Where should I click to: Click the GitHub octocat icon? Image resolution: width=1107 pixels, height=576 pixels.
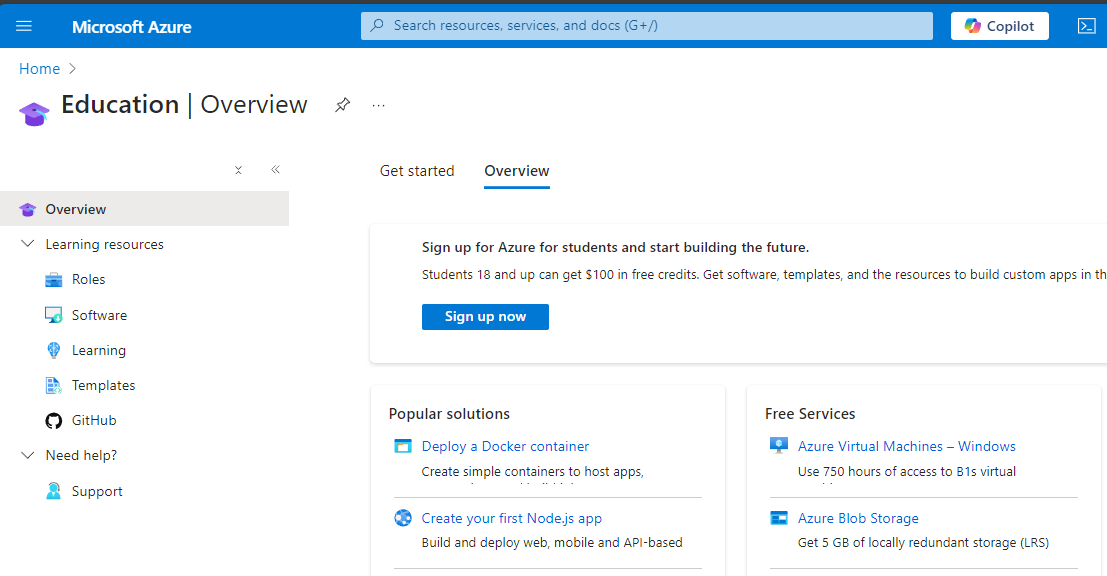(54, 421)
